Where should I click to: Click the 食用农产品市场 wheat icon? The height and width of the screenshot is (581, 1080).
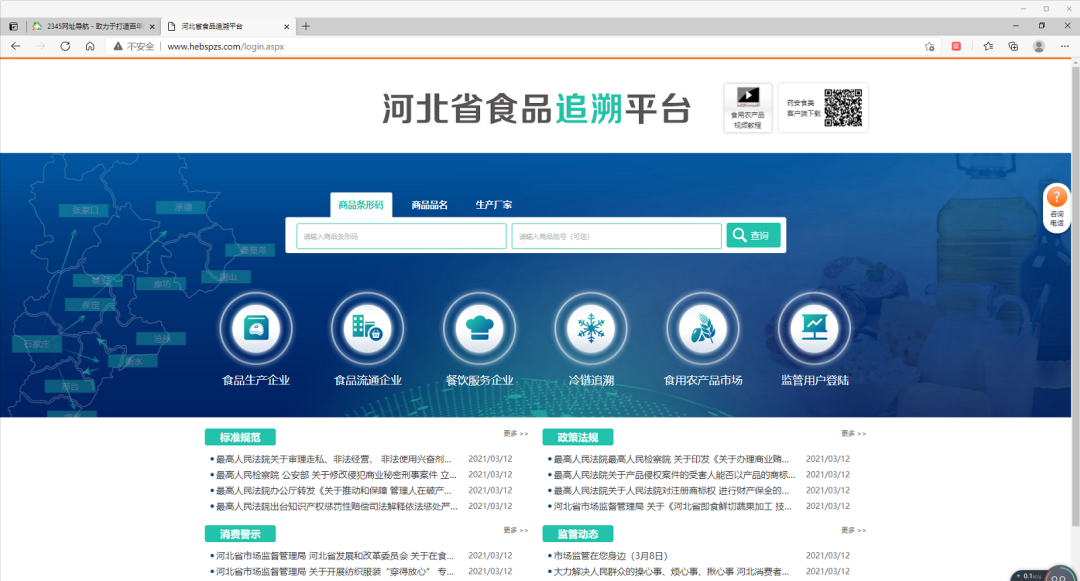pos(703,328)
